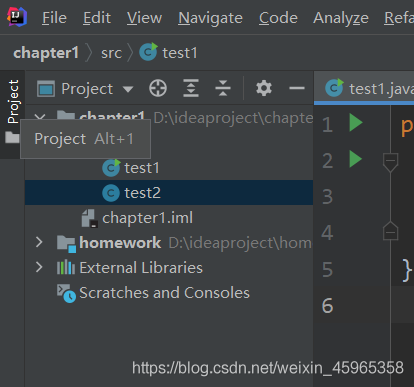Collapse the code fold marker on line 2
This screenshot has width=414, height=387.
pos(390,162)
